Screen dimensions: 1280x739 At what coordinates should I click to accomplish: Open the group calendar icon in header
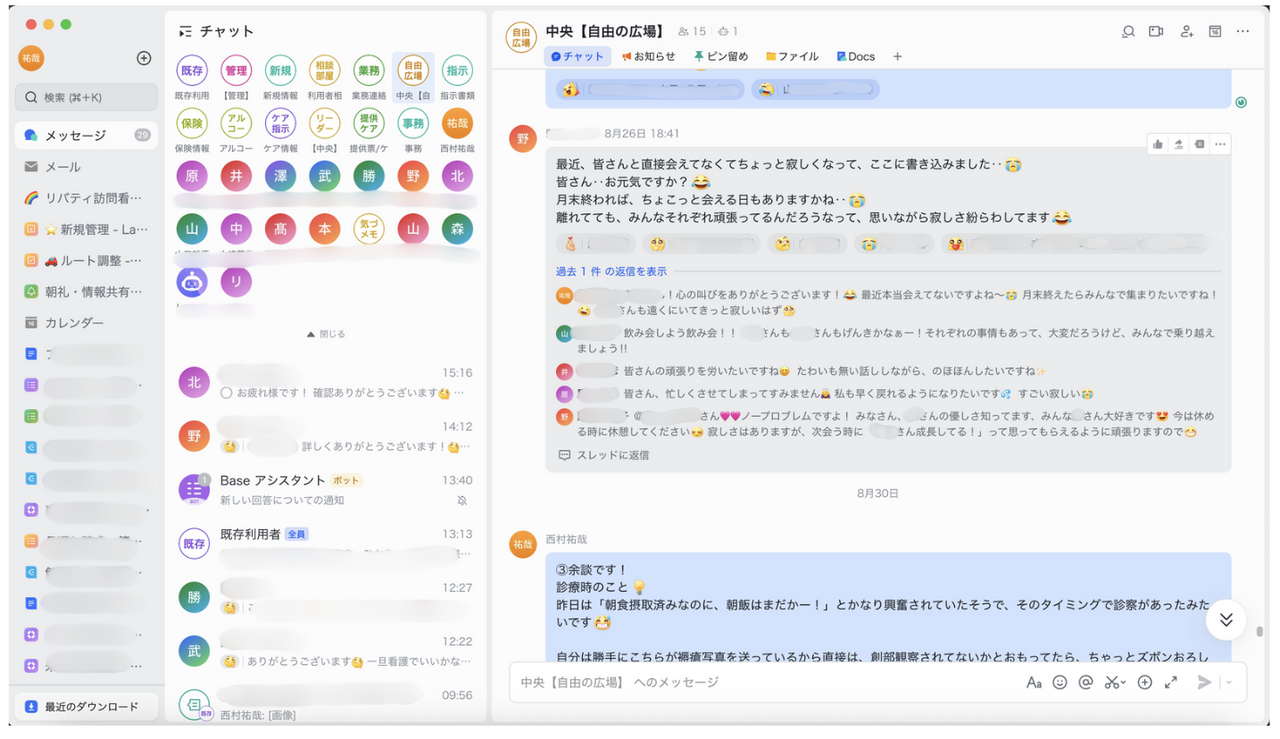[x=1215, y=31]
